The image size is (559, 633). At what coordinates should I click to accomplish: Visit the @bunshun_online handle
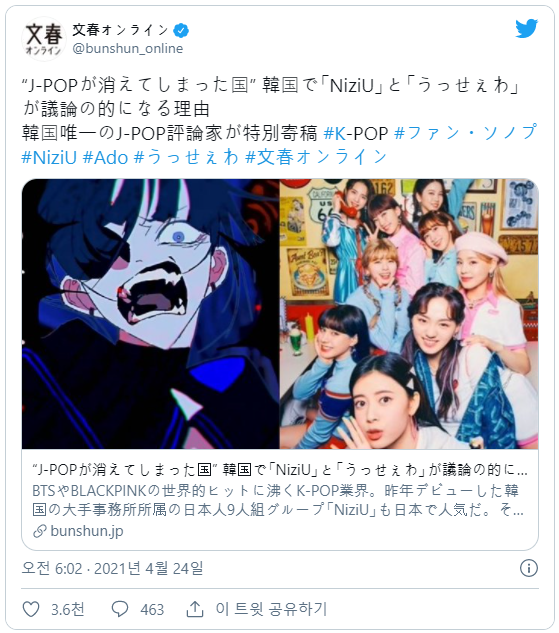click(x=128, y=48)
